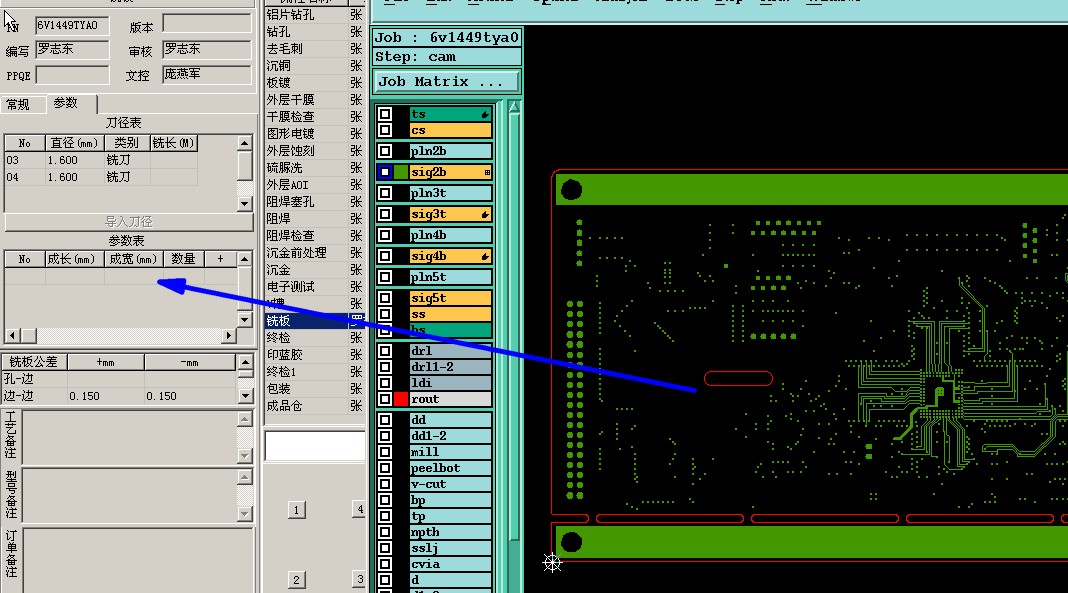
Task: Click left arrow of 参数表 horizontal scrollbar
Action: point(12,336)
